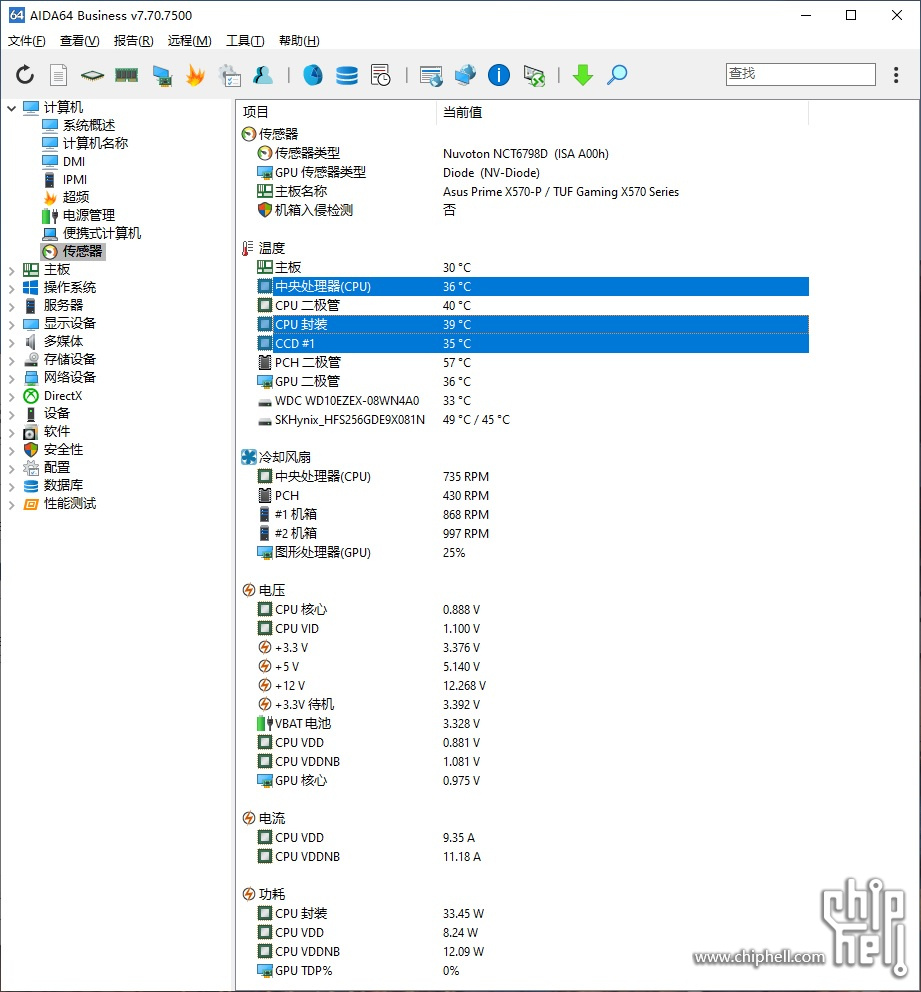Viewport: 921px width, 992px height.
Task: Open the 报告(R) menu
Action: 133,41
